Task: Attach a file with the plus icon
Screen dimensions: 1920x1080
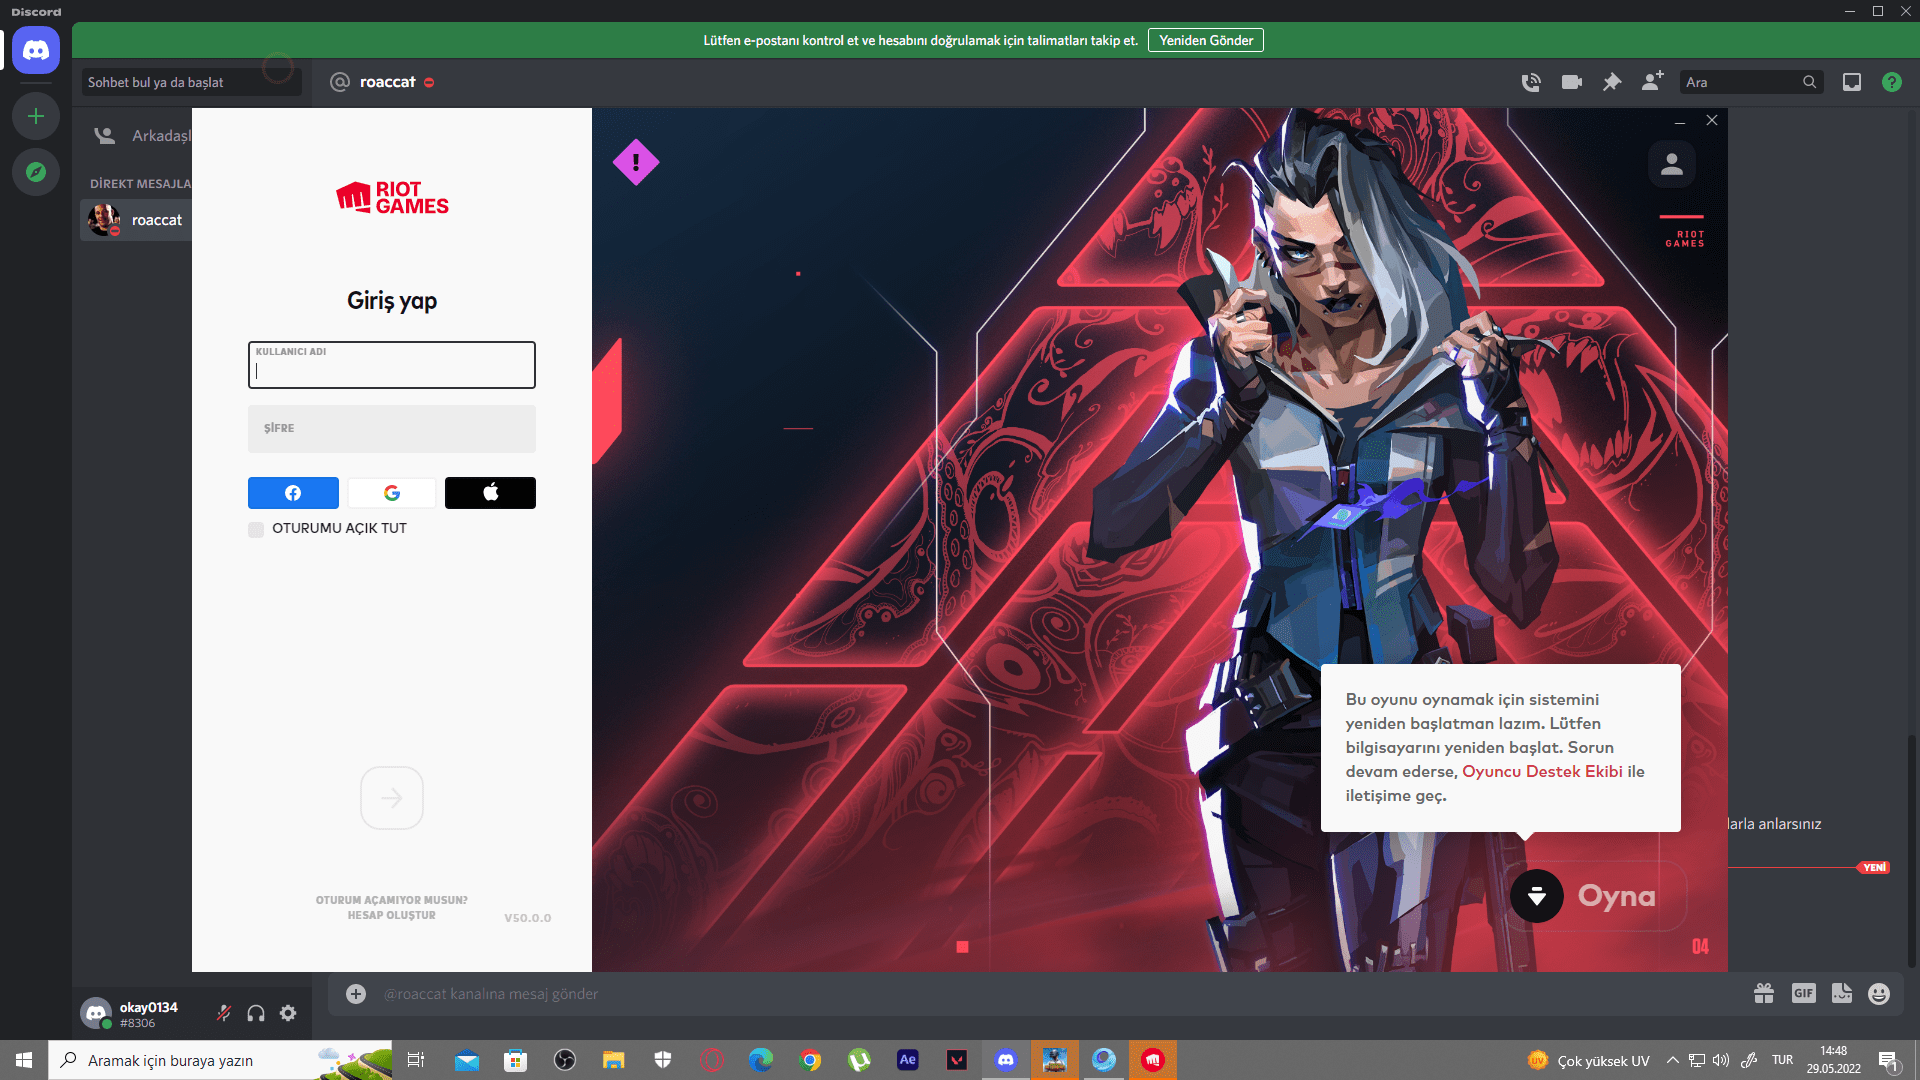Action: tap(356, 993)
